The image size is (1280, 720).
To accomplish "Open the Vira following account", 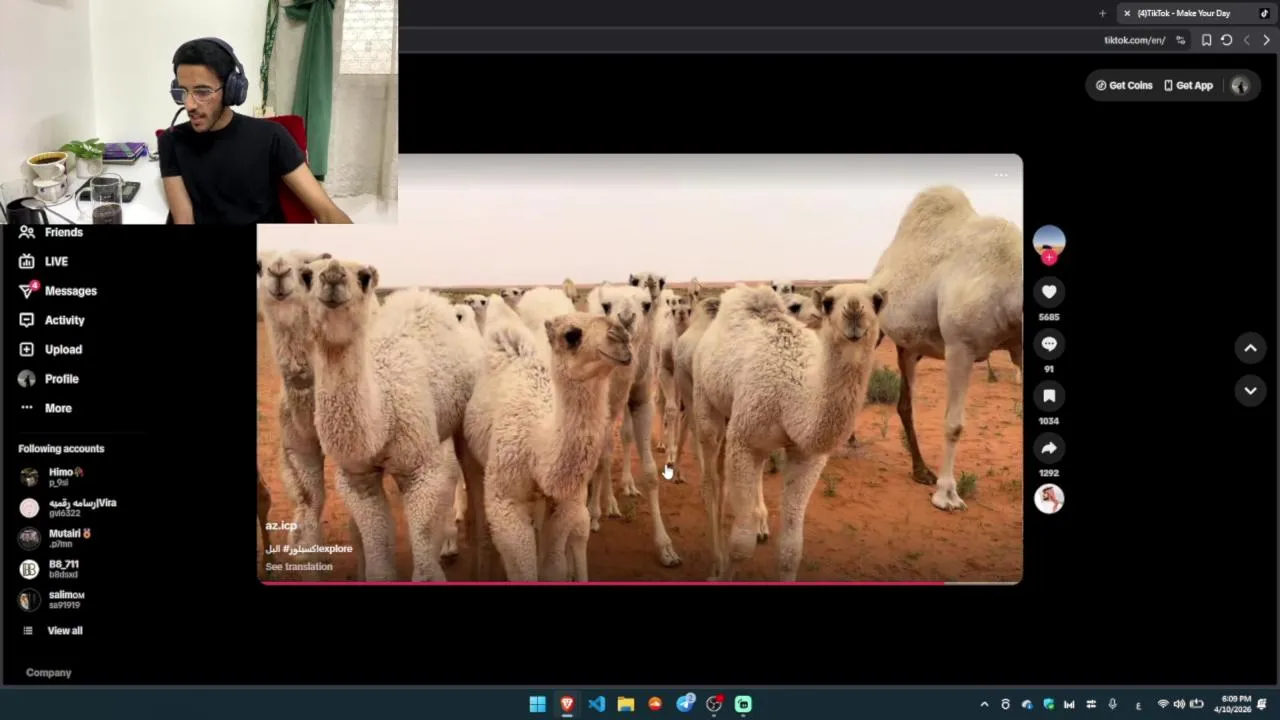I will click(x=68, y=508).
